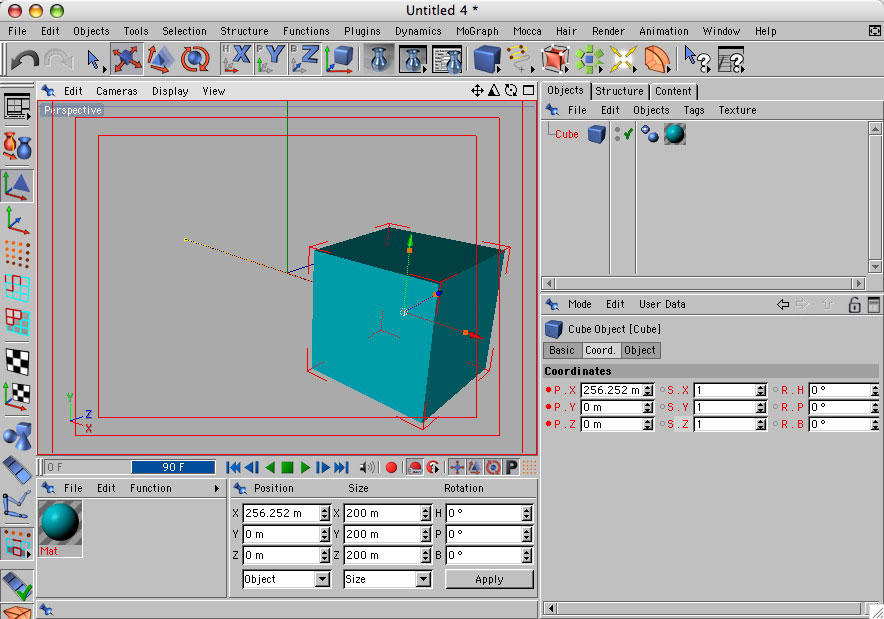Select the Mat material thumbnail
884x619 pixels.
[x=60, y=523]
